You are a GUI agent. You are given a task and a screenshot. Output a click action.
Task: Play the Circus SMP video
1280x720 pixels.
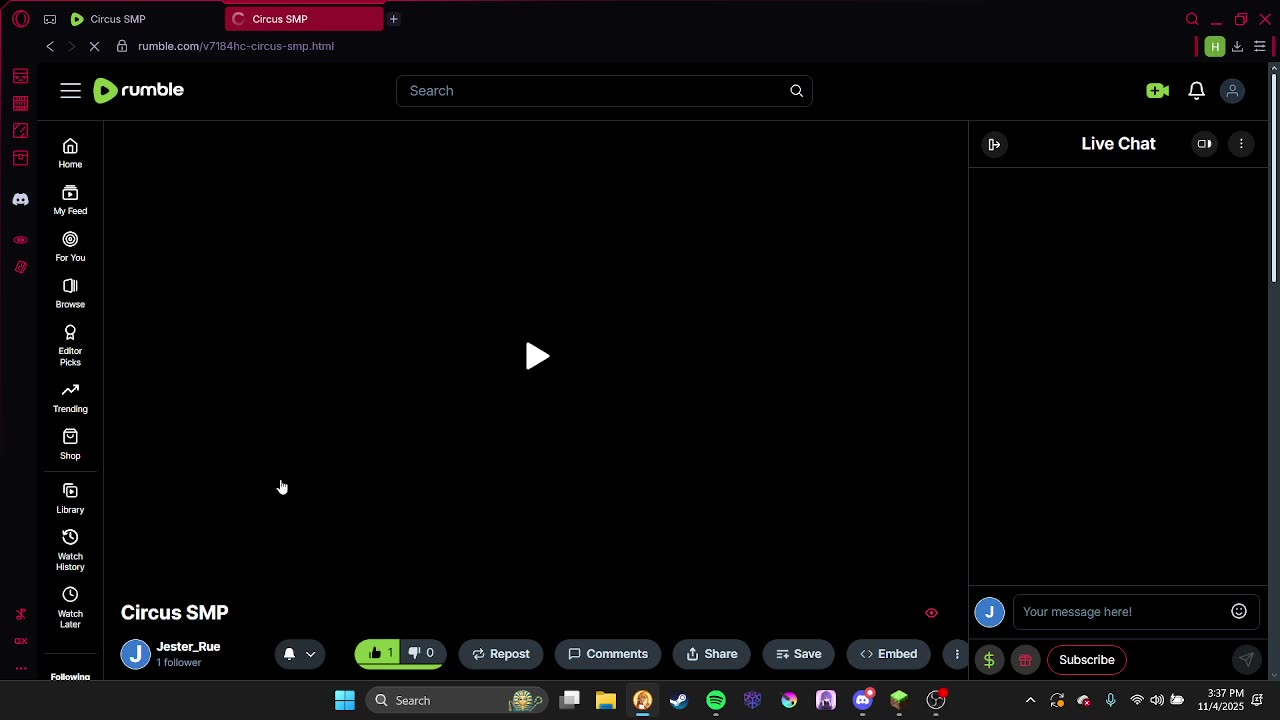pyautogui.click(x=537, y=356)
